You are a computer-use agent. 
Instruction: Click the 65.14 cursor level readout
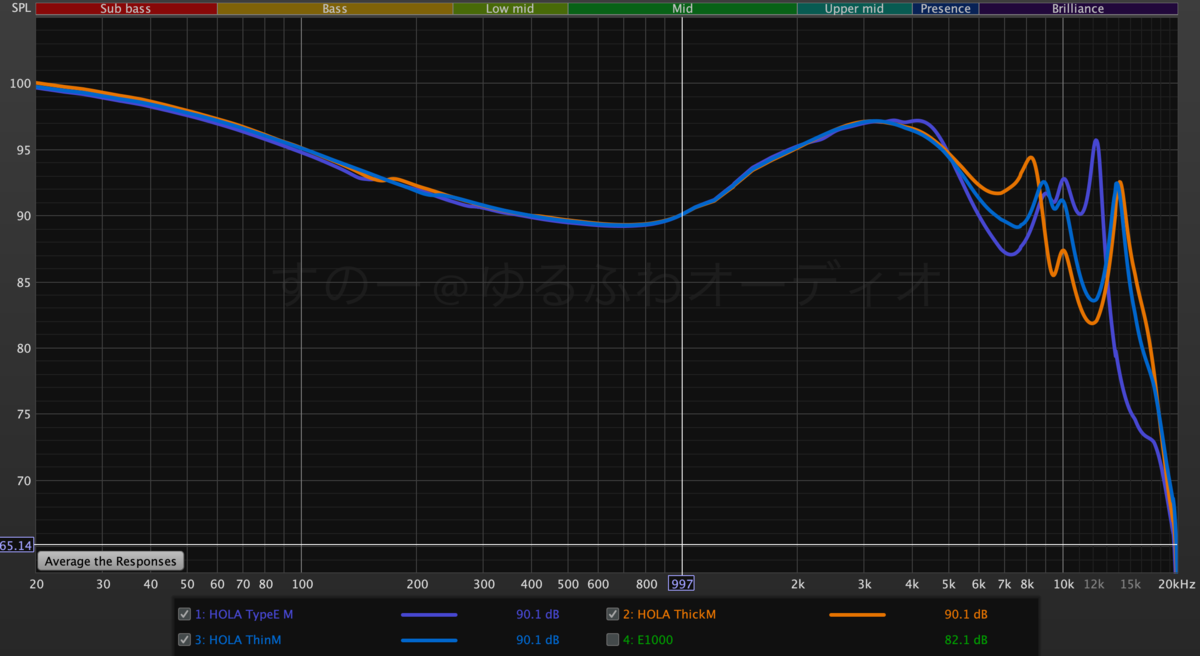coord(17,545)
